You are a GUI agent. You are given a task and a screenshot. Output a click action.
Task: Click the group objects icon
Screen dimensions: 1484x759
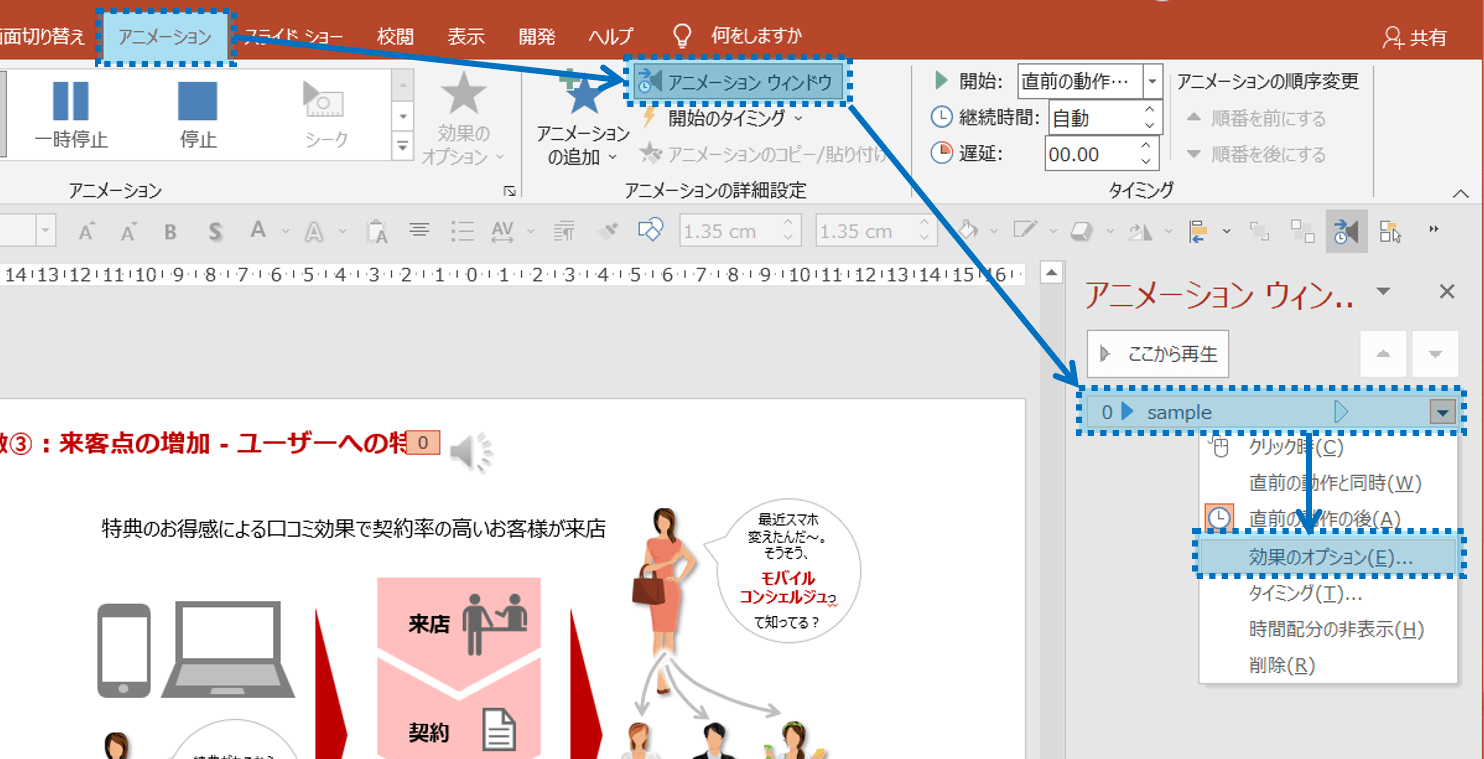[x=1259, y=232]
